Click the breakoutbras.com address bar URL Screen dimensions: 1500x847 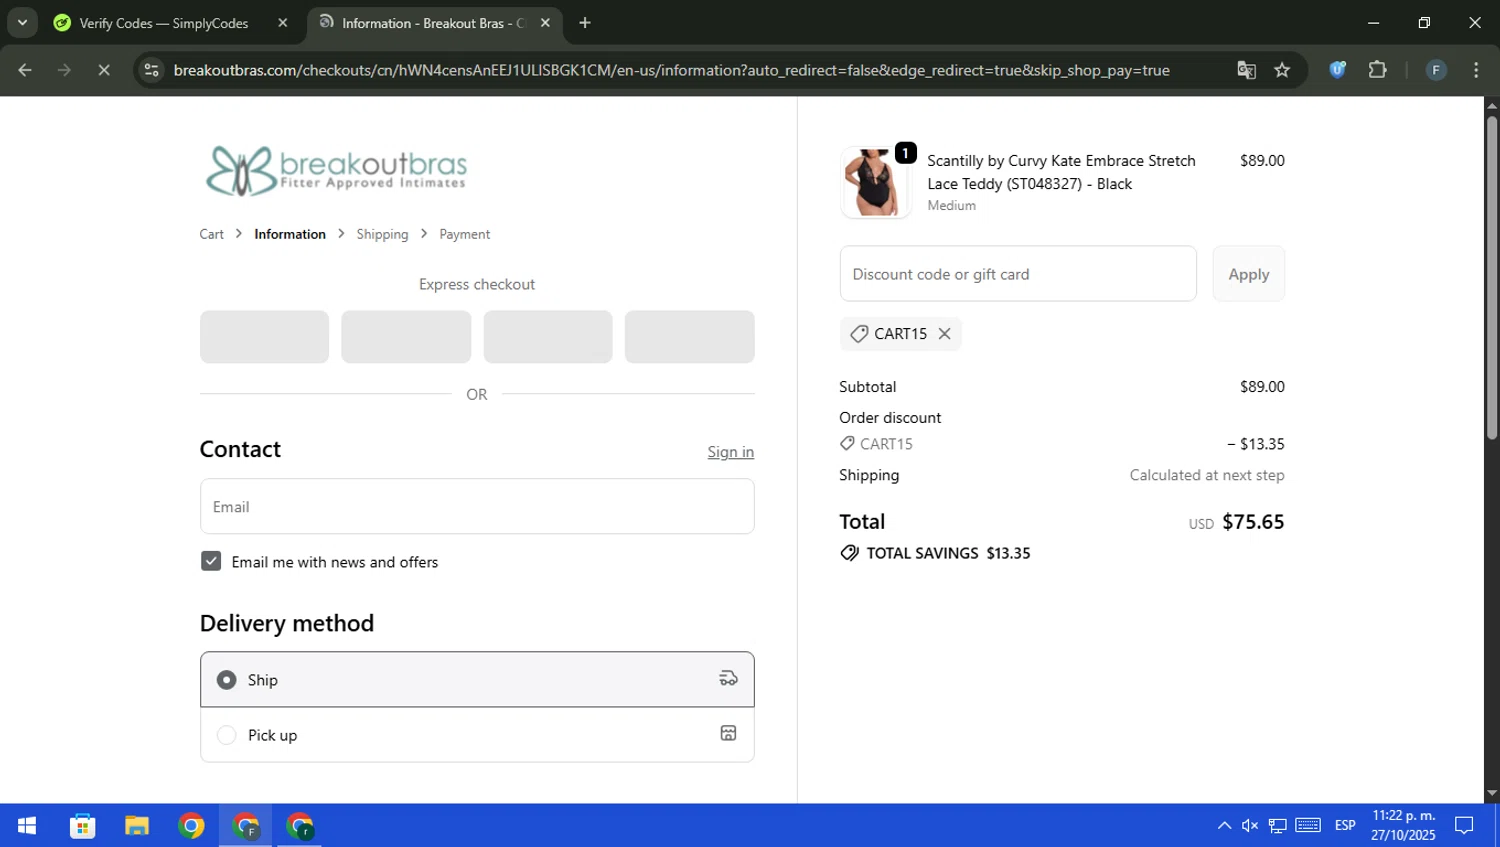tap(671, 70)
